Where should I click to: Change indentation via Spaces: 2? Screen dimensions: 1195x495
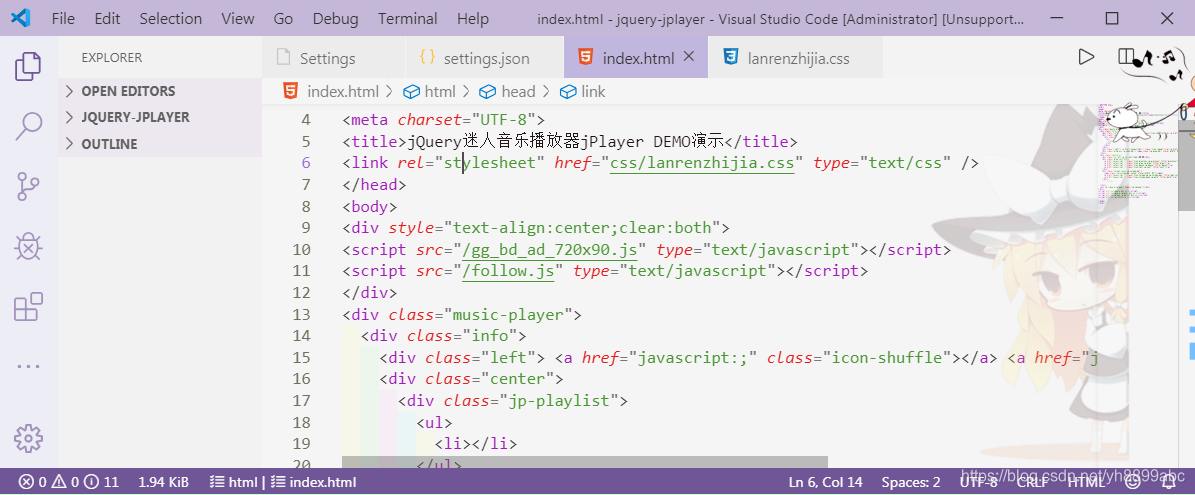coord(911,482)
